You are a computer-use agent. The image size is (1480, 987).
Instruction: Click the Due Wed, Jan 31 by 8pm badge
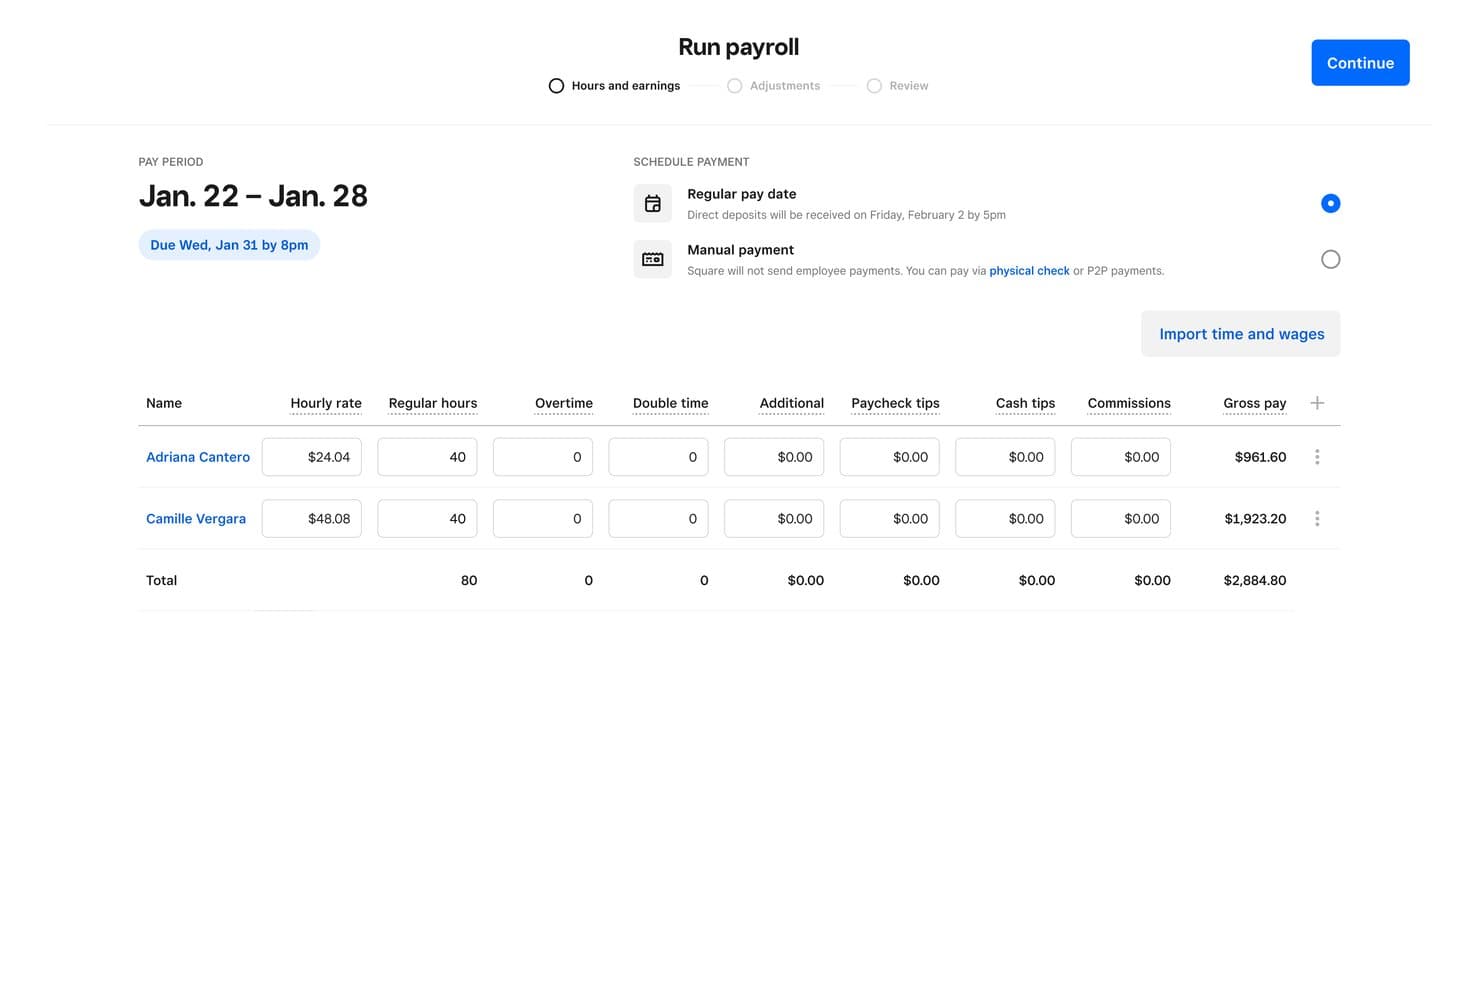(229, 245)
